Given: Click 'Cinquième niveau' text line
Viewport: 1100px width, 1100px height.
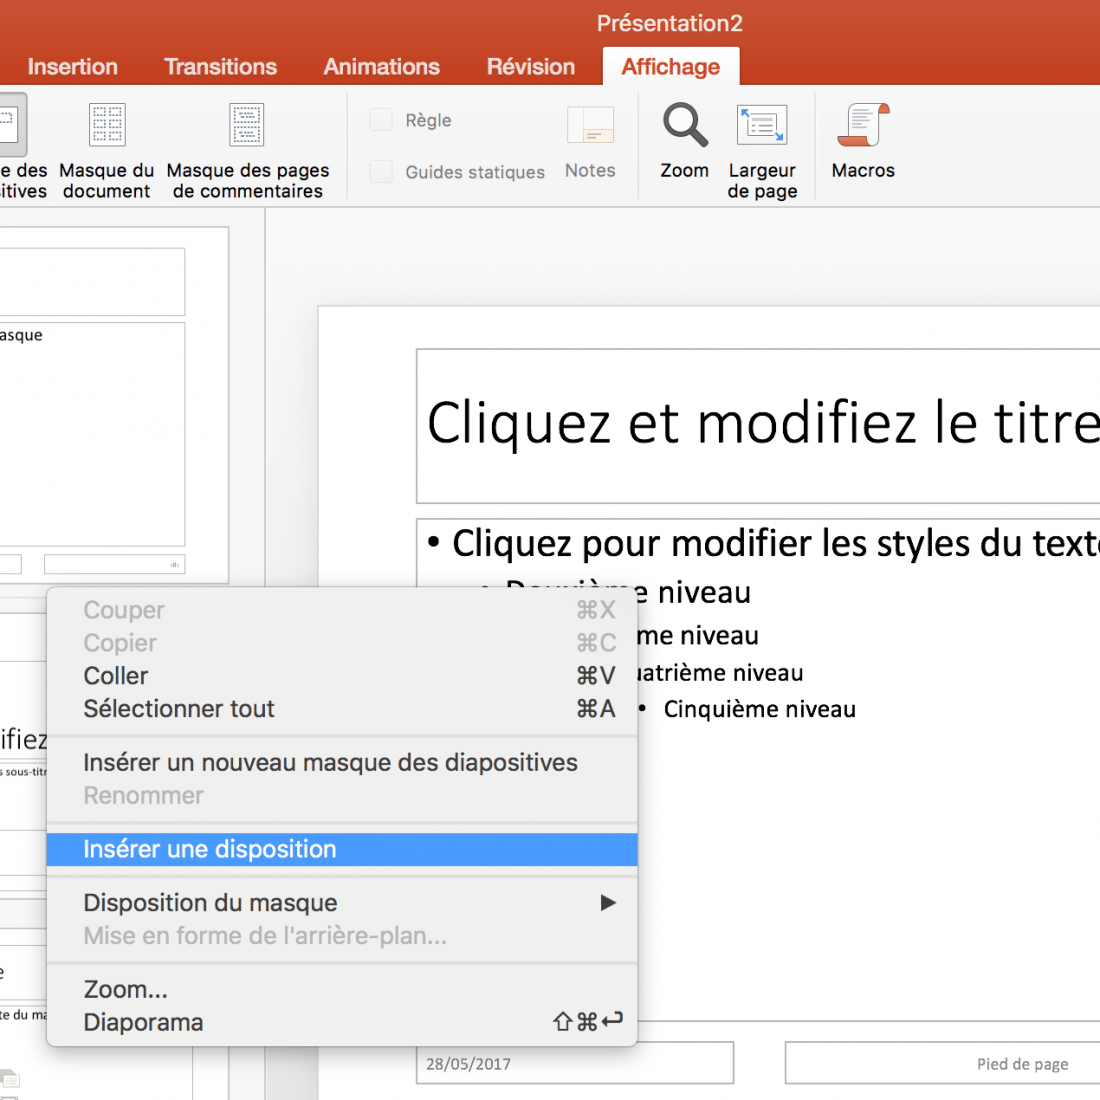Looking at the screenshot, I should pos(759,709).
